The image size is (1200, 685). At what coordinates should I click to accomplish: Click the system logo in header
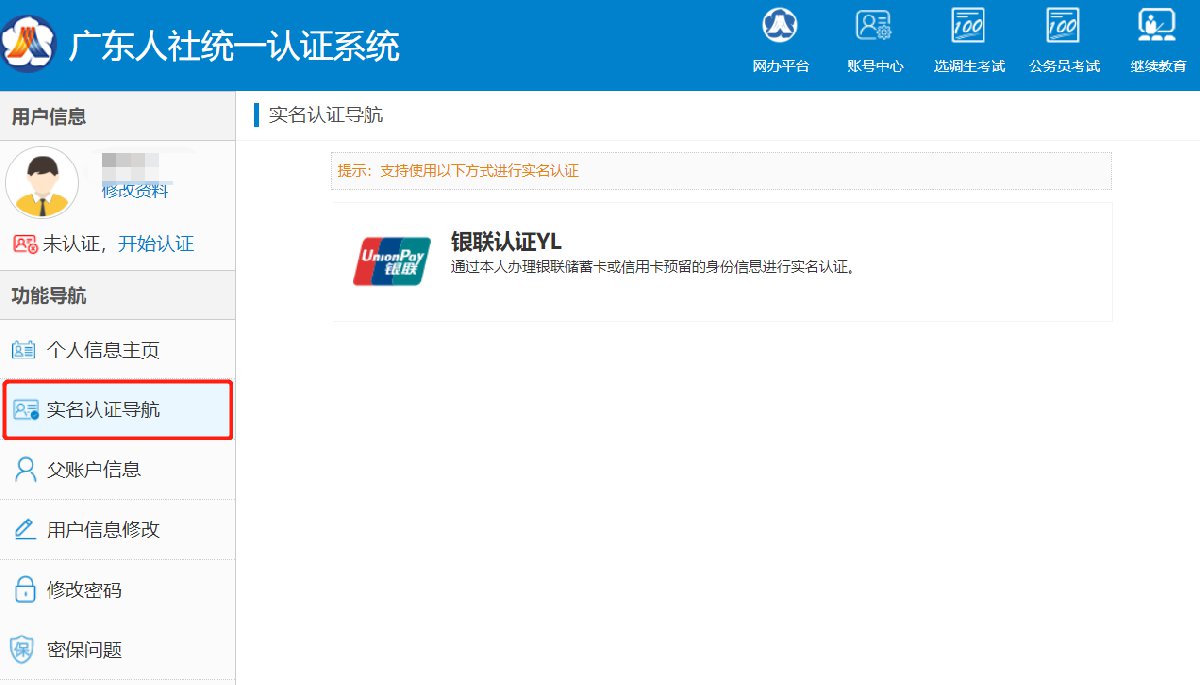point(29,45)
